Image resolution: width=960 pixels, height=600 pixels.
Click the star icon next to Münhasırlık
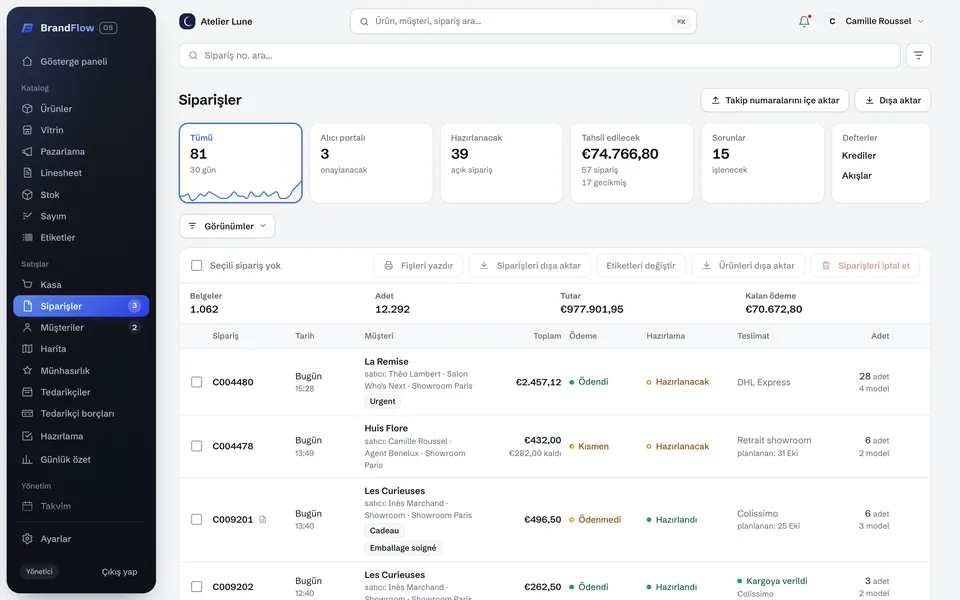[x=27, y=370]
